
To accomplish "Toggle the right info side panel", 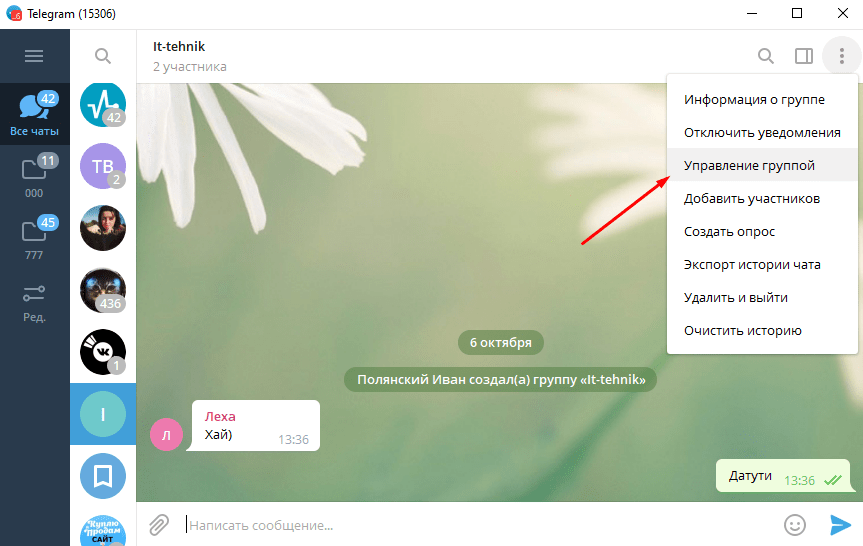I will [x=804, y=56].
